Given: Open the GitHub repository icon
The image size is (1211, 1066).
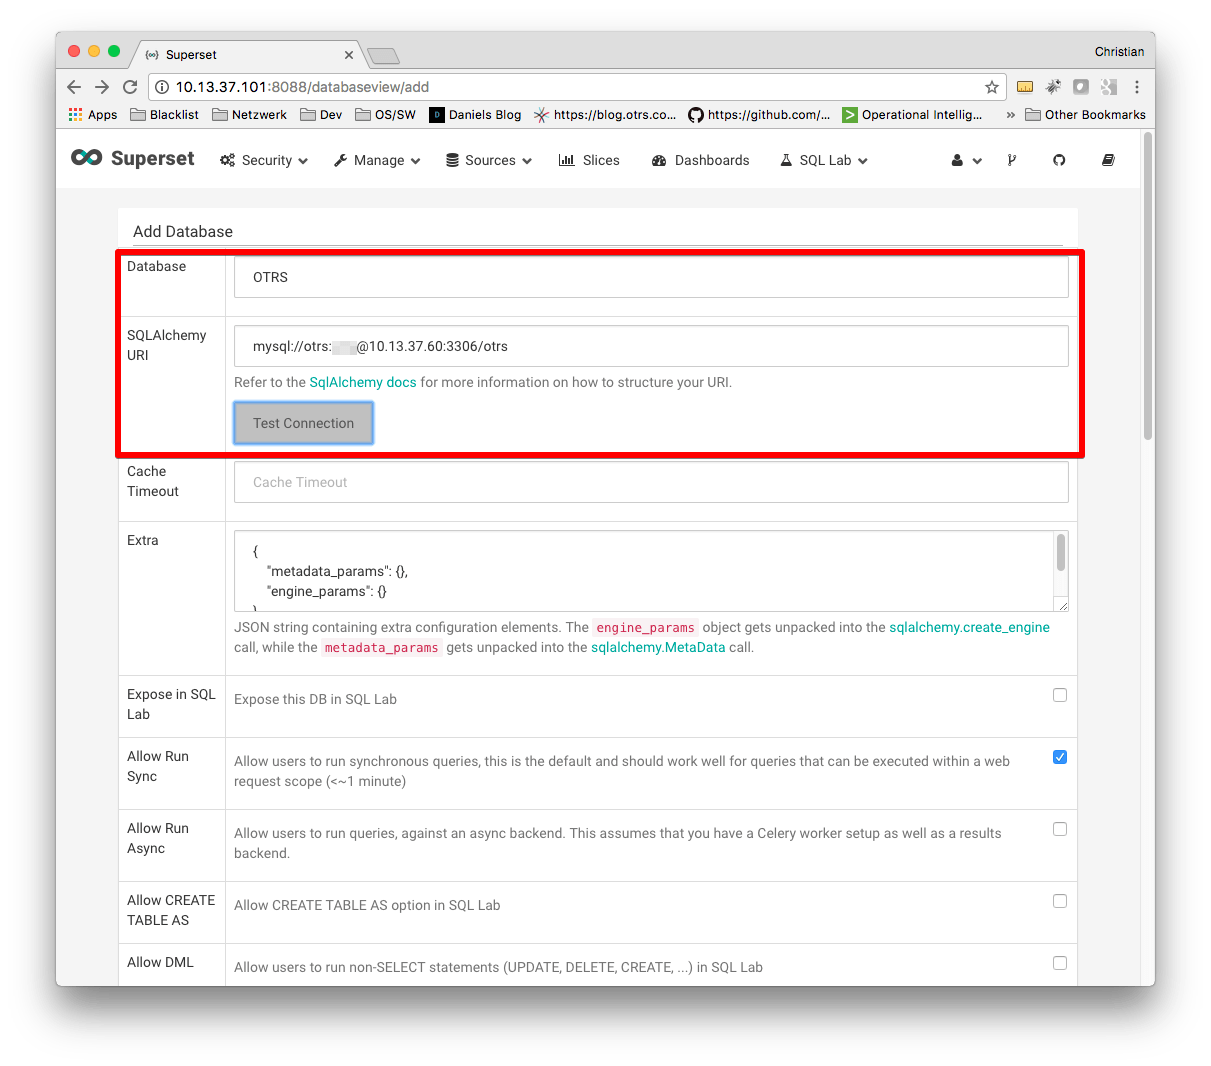Looking at the screenshot, I should point(1059,160).
